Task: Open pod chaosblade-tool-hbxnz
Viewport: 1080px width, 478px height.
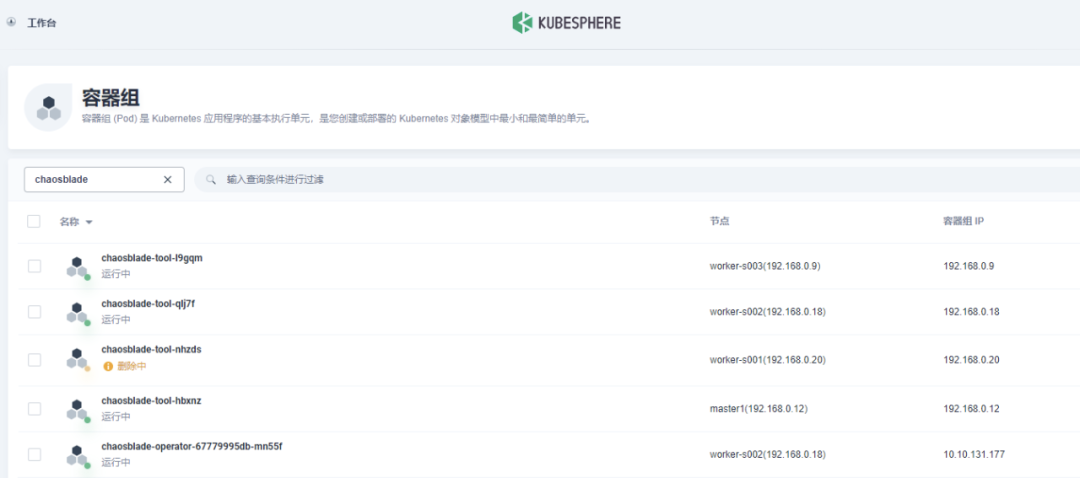Action: click(x=151, y=400)
